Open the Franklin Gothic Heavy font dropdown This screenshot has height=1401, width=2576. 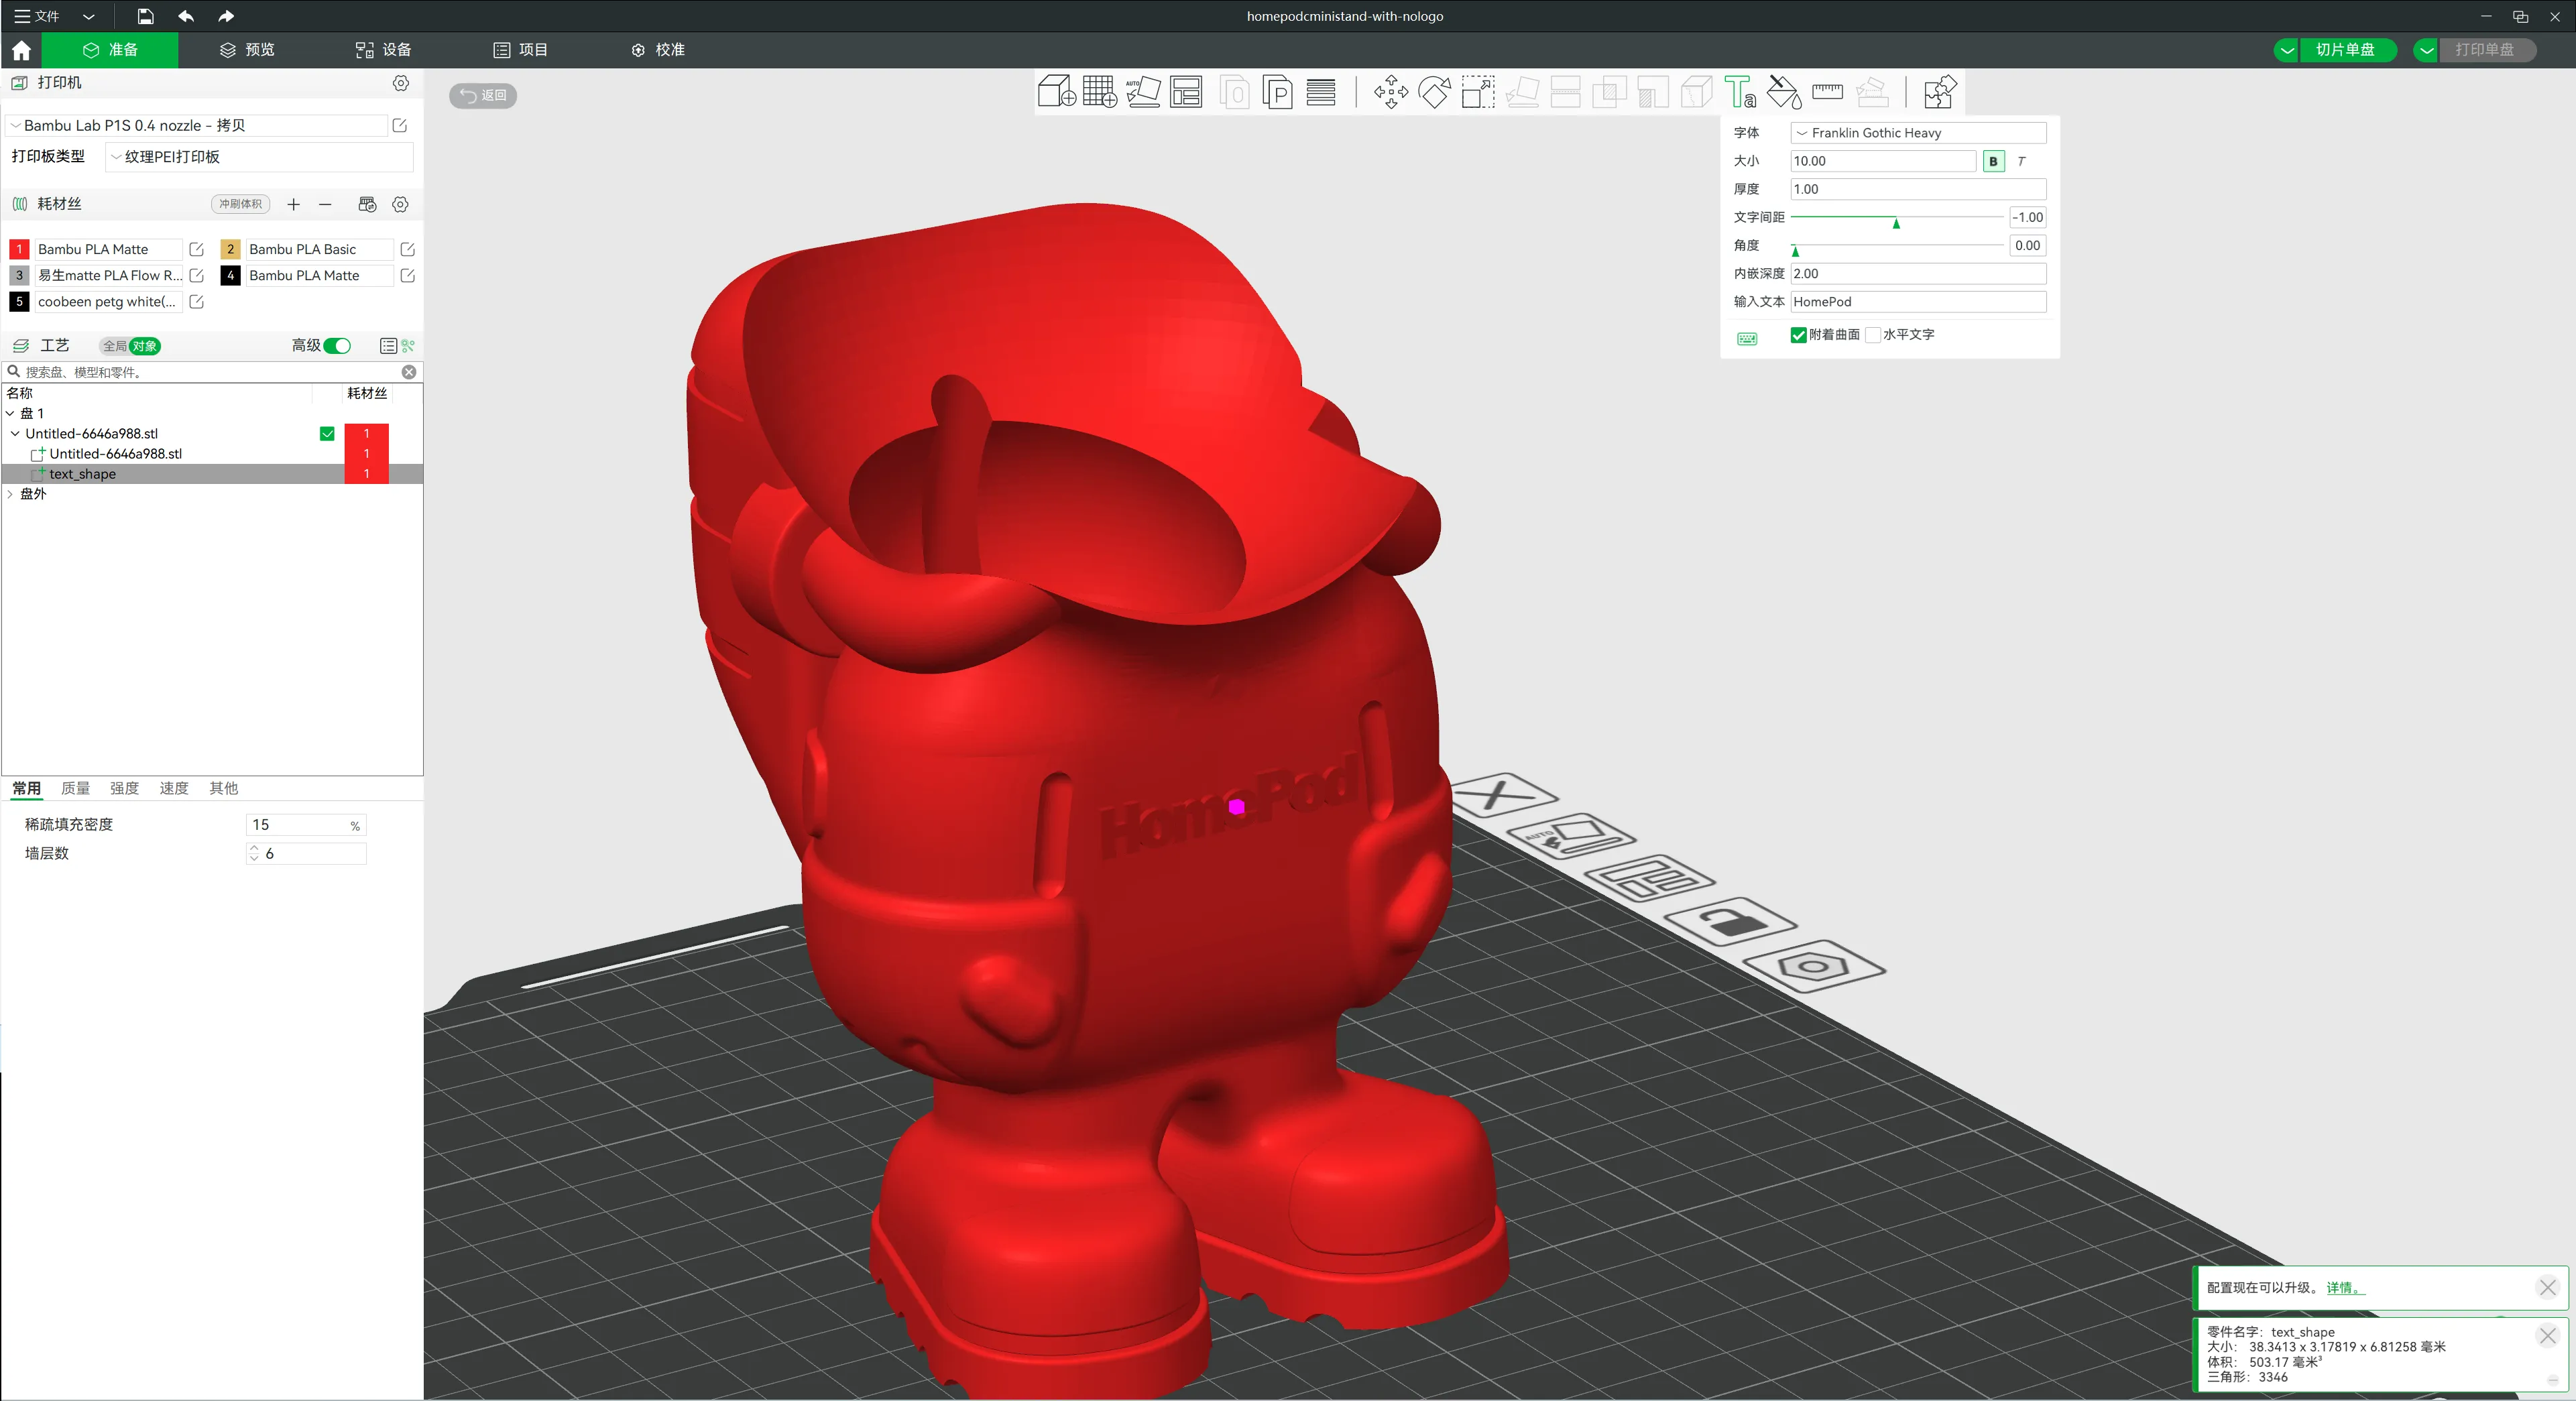1918,133
